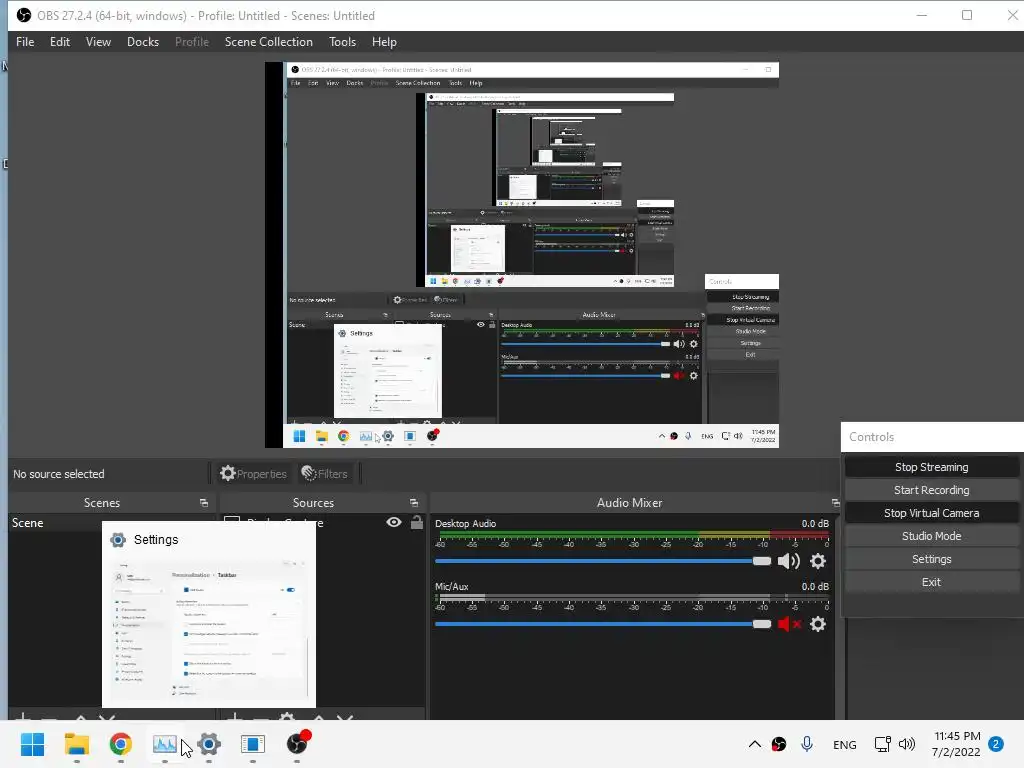Viewport: 1024px width, 768px height.
Task: Open source Filters
Action: 324,473
